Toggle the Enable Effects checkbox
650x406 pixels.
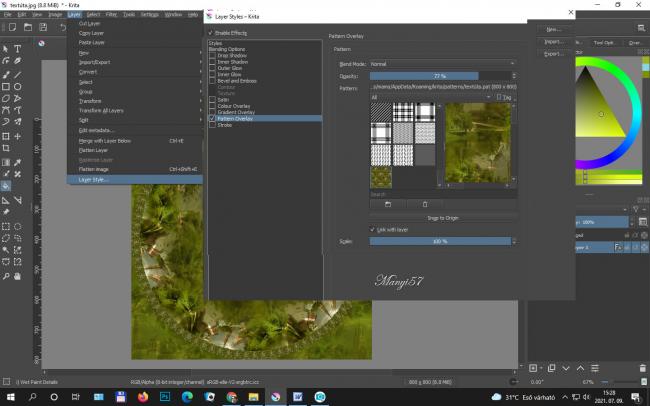coord(210,33)
